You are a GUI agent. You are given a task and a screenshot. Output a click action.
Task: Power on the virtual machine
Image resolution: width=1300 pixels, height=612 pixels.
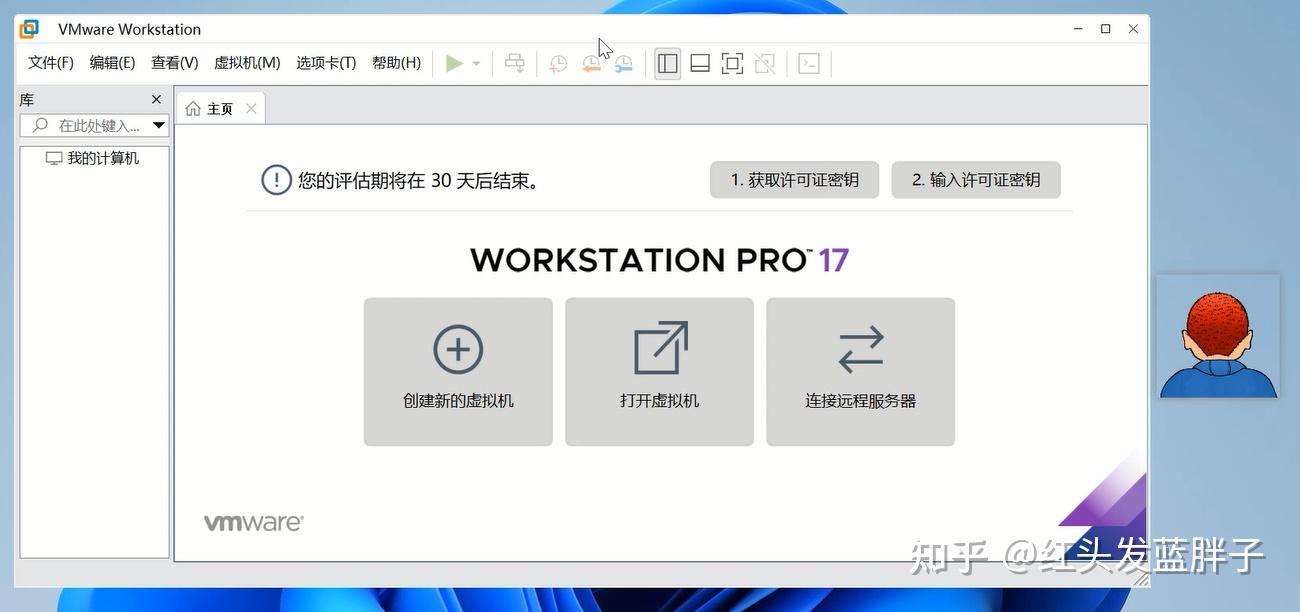tap(455, 63)
